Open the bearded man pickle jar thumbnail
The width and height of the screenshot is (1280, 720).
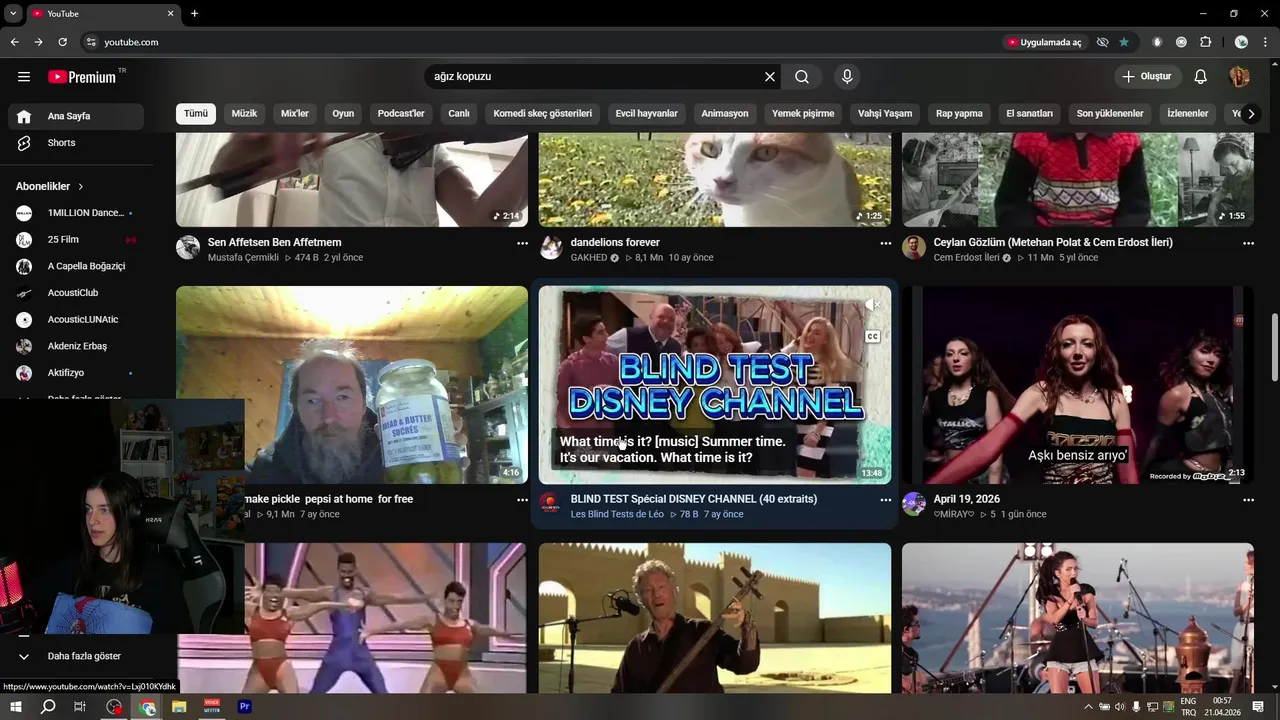tap(352, 385)
